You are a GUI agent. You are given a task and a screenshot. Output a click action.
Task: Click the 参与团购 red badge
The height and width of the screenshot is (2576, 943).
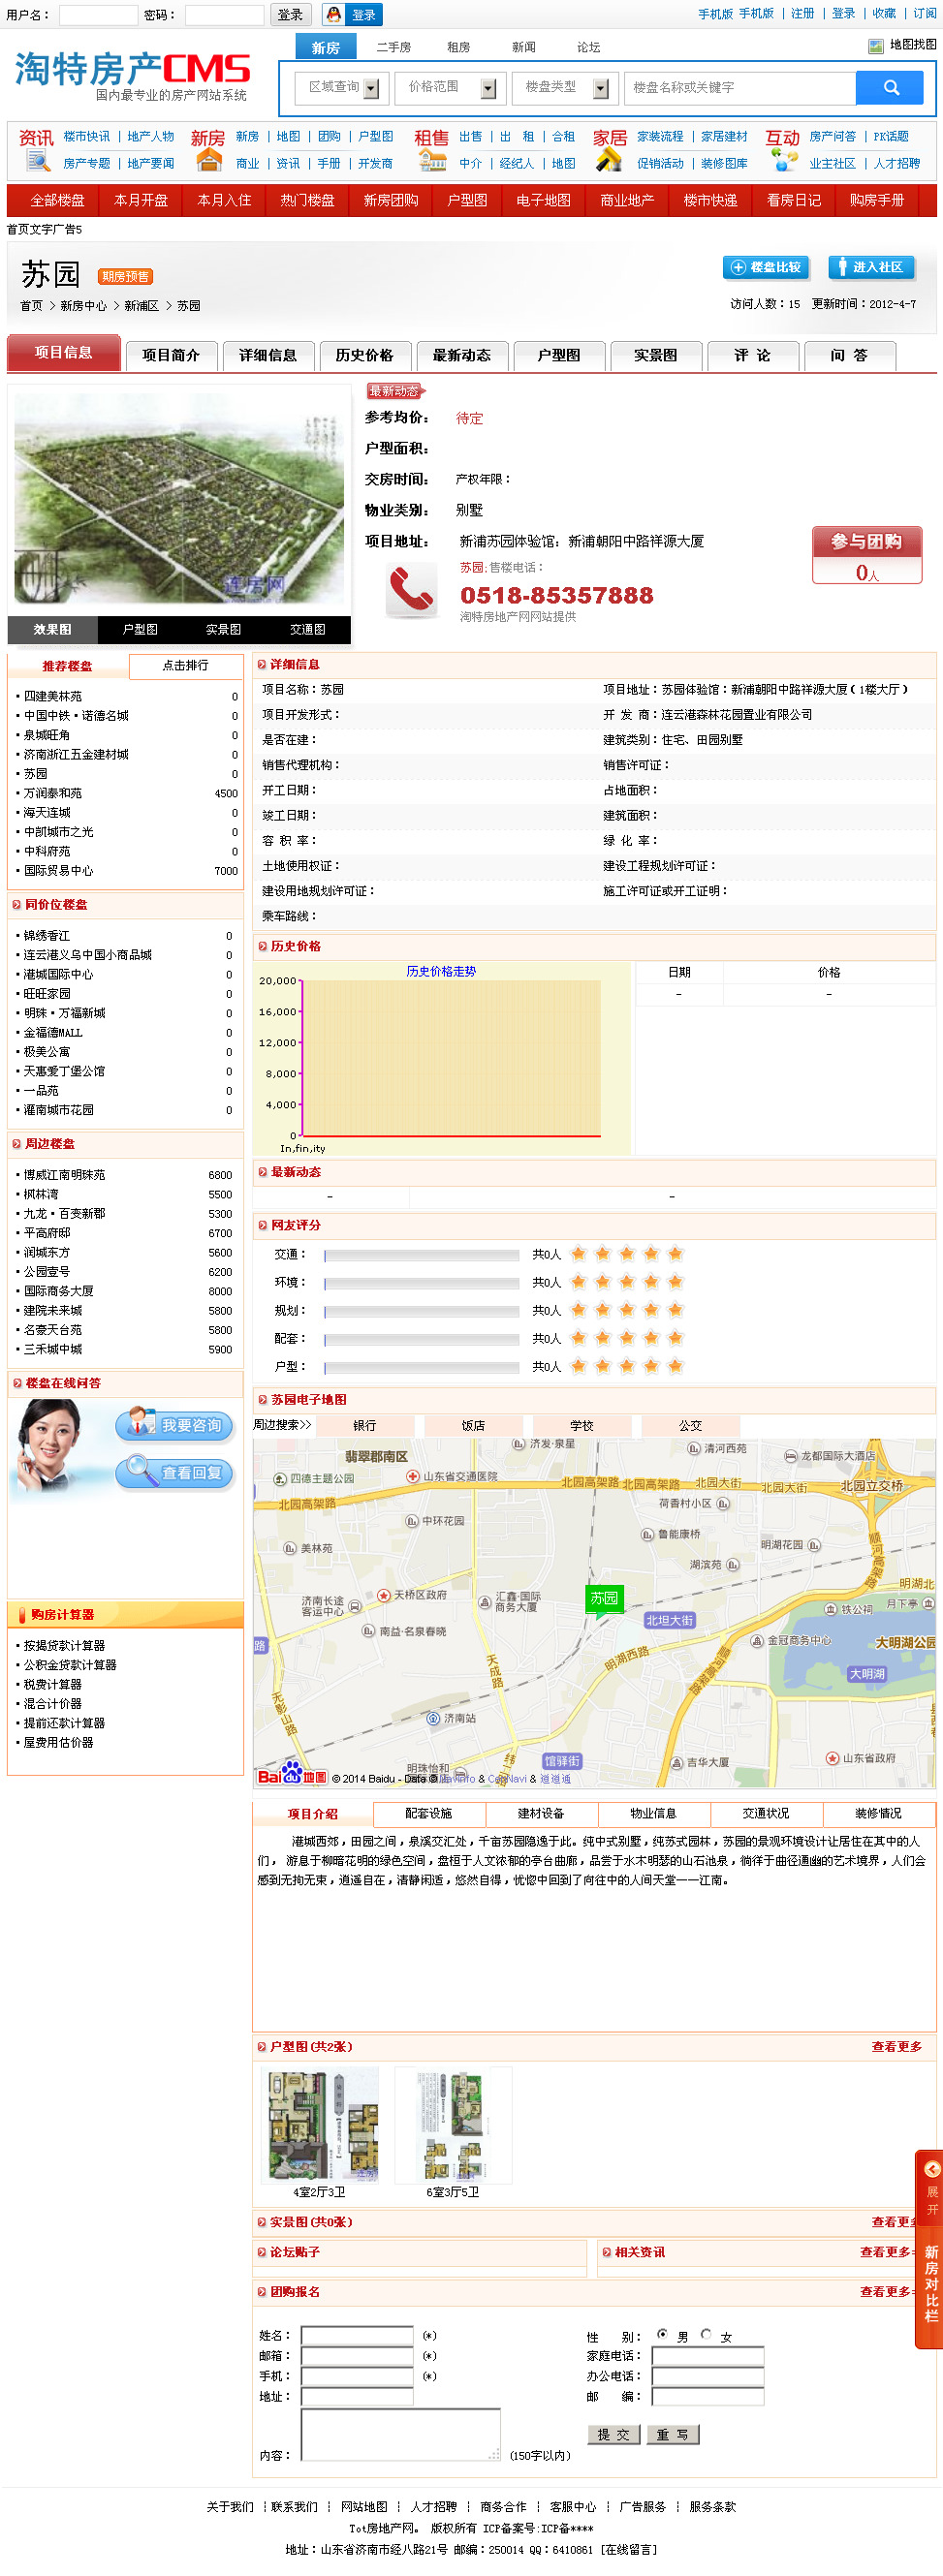click(867, 555)
